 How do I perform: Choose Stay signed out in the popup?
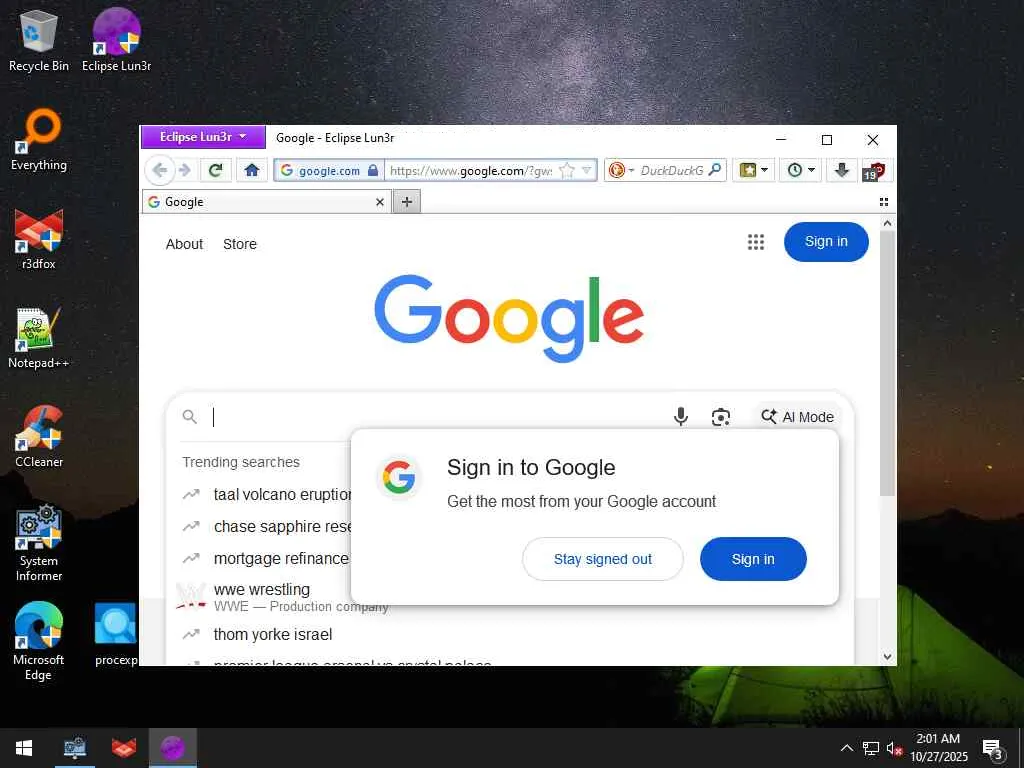tap(603, 559)
